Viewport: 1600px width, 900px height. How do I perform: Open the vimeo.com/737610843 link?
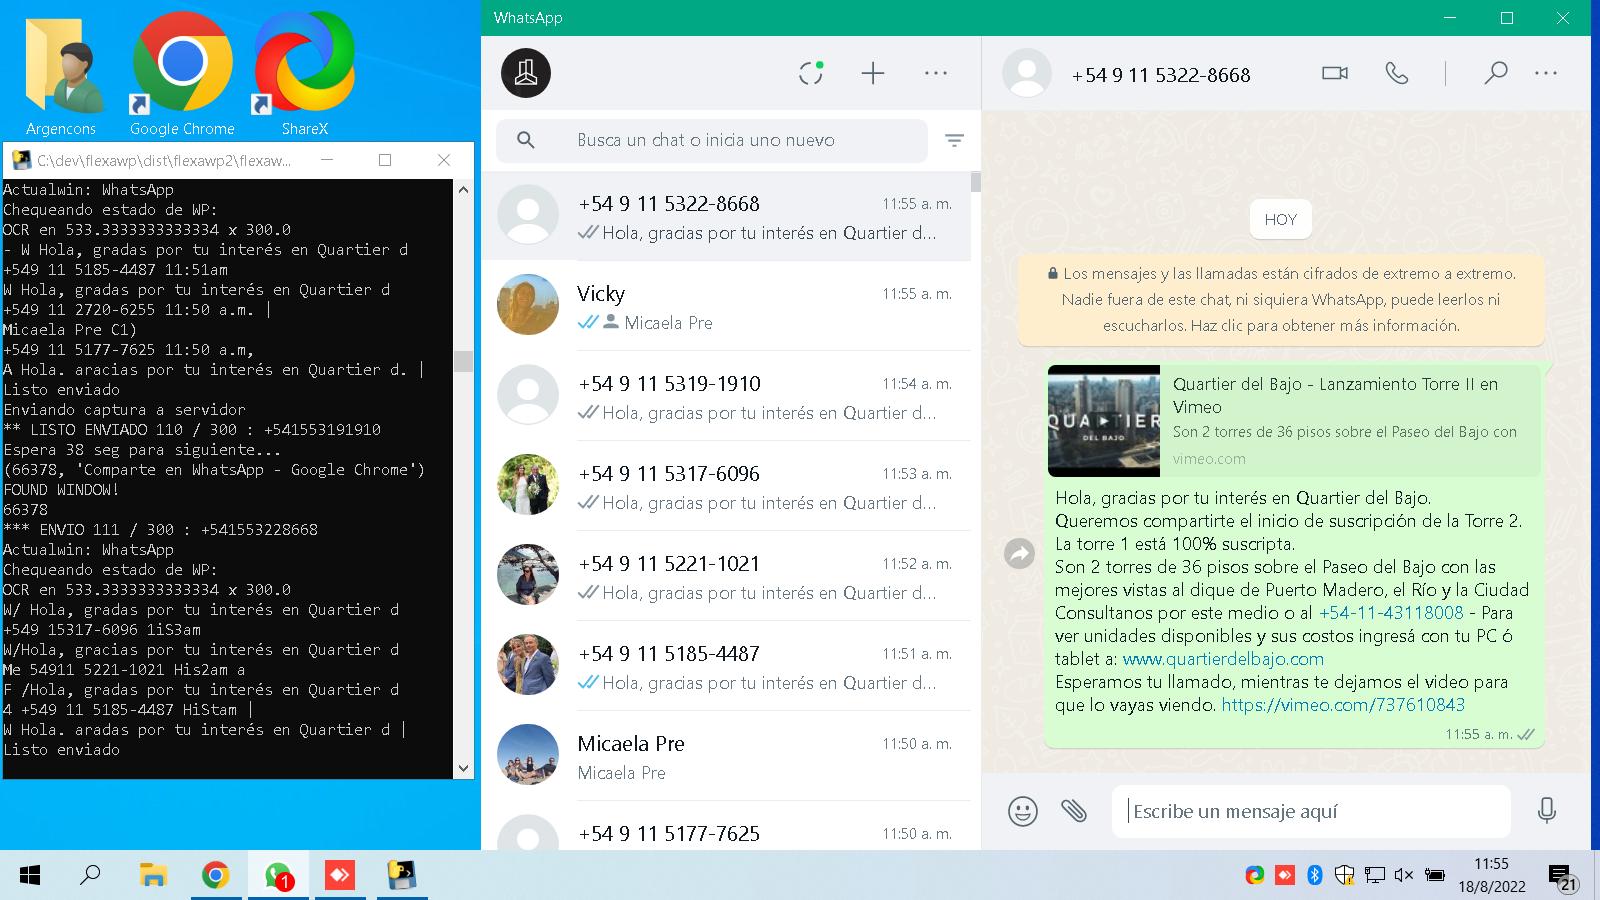[1343, 705]
